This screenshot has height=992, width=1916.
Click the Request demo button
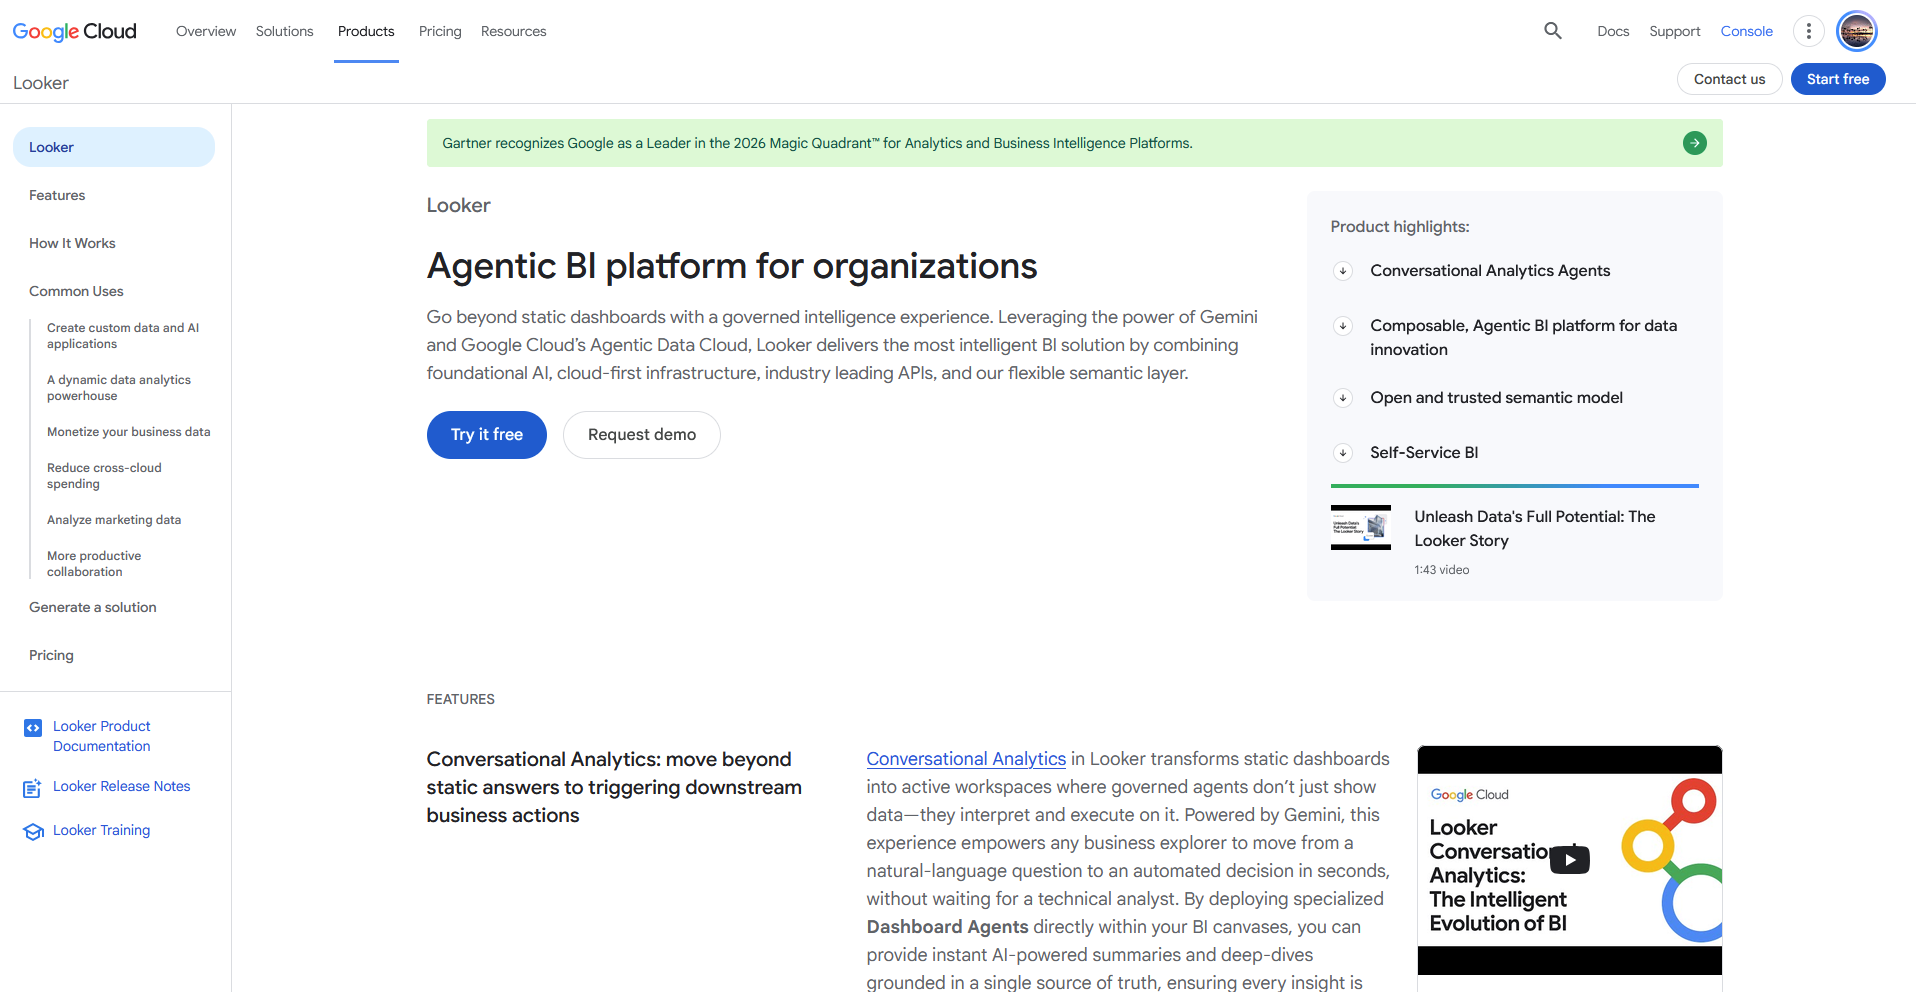[642, 435]
